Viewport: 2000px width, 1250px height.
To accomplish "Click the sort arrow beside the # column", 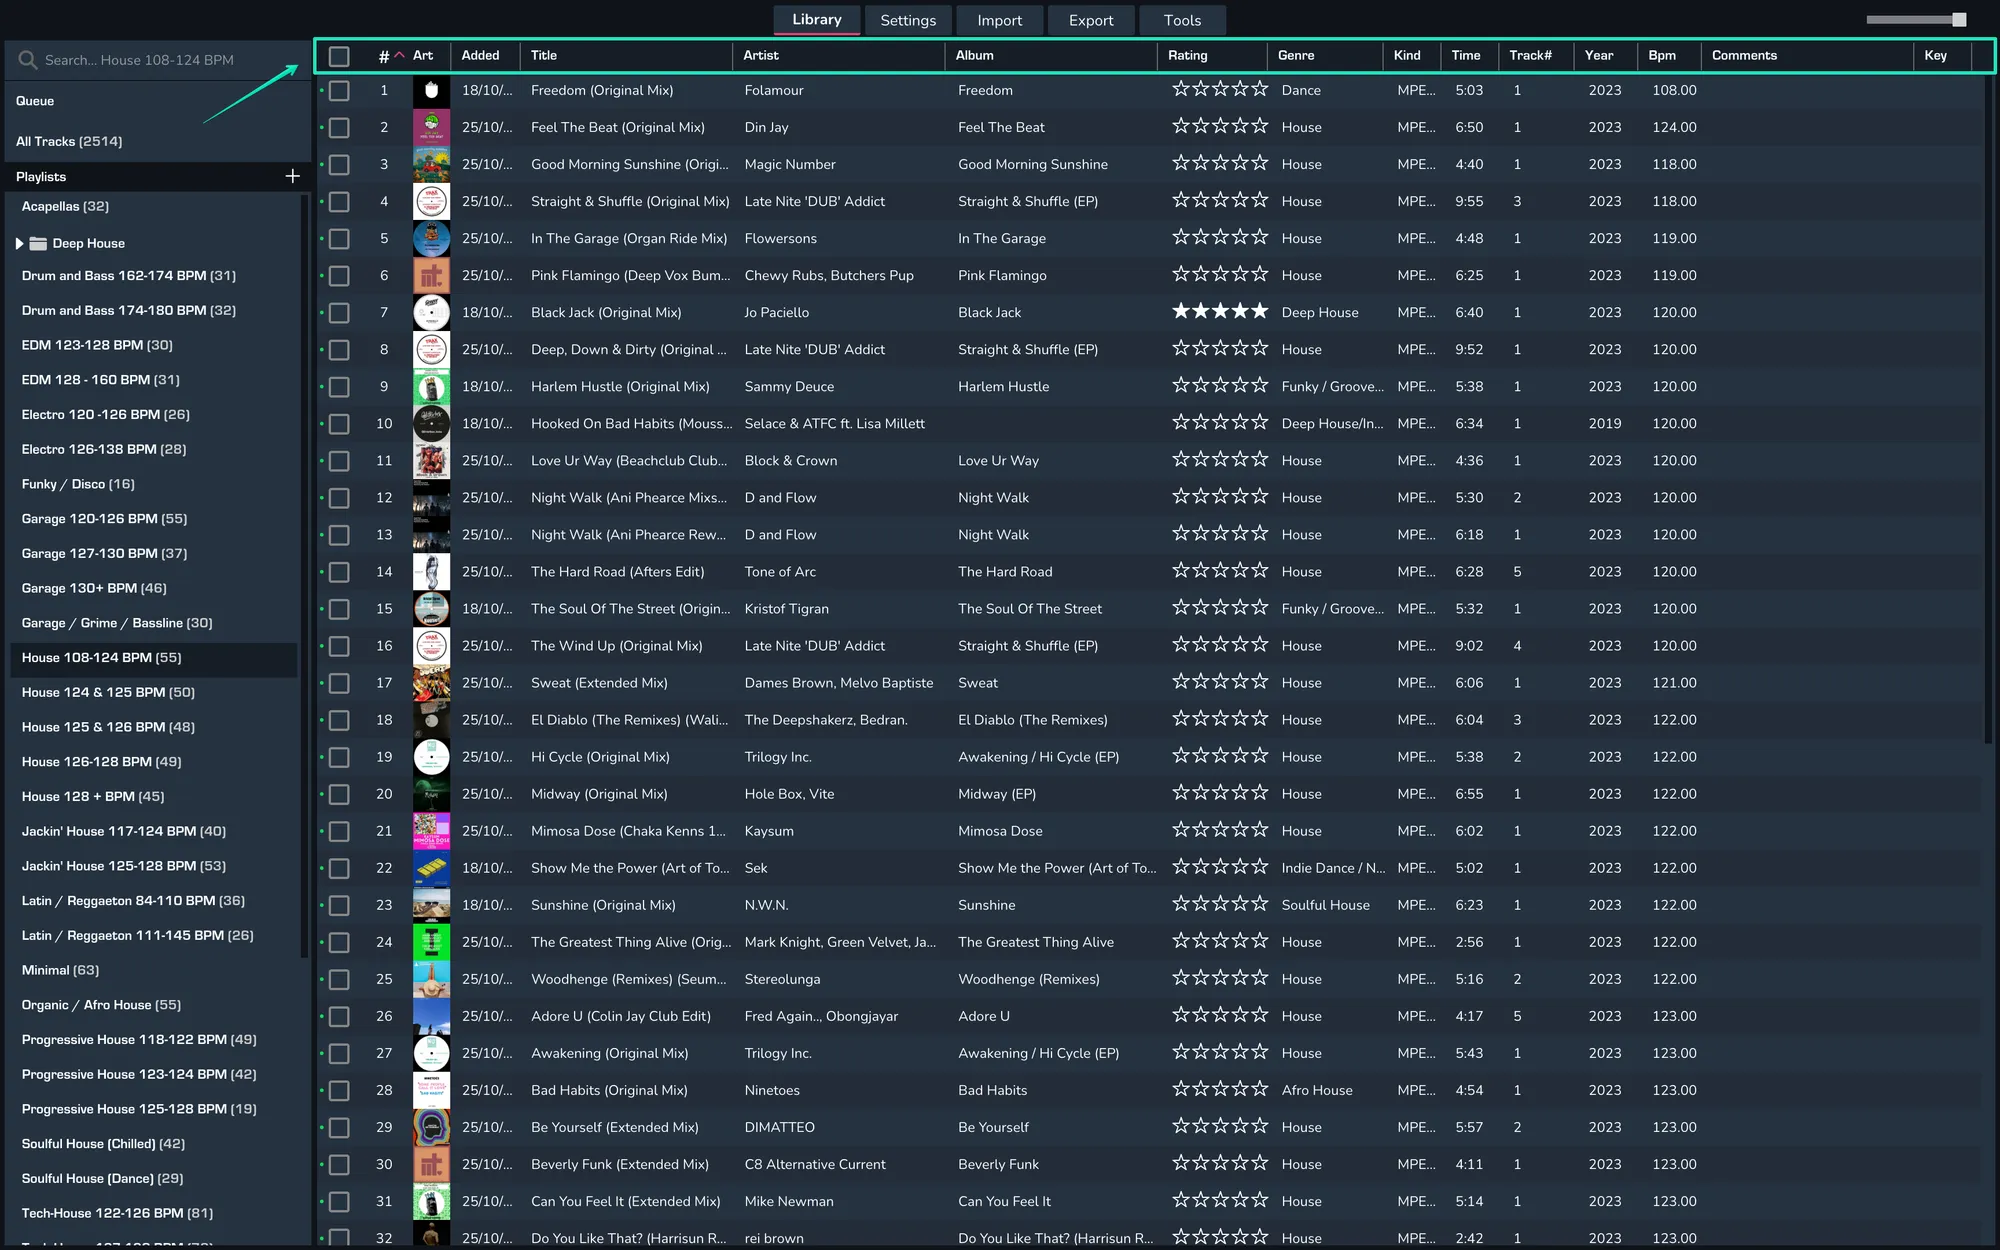I will click(400, 55).
